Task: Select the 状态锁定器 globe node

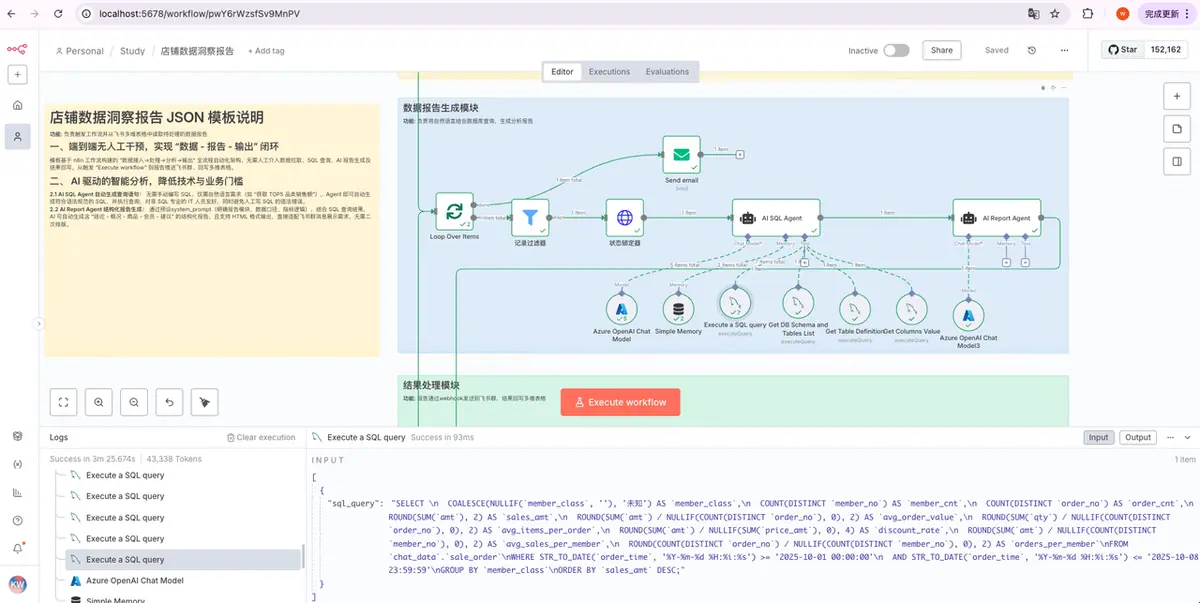Action: [x=624, y=217]
